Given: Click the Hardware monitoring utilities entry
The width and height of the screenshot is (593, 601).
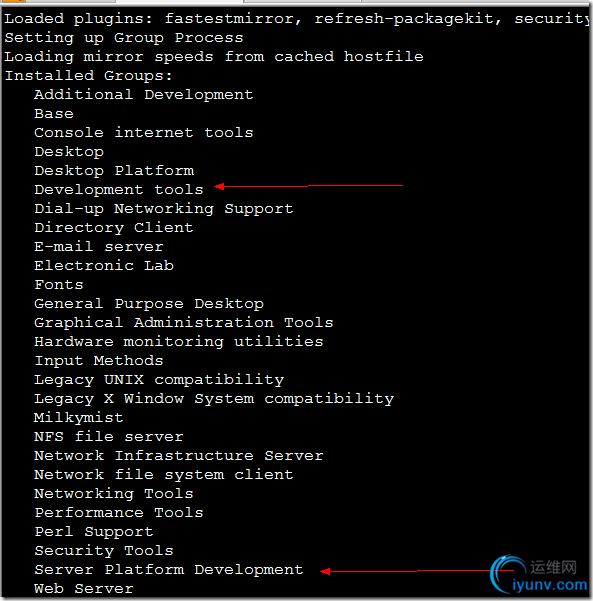Looking at the screenshot, I should click(179, 342).
